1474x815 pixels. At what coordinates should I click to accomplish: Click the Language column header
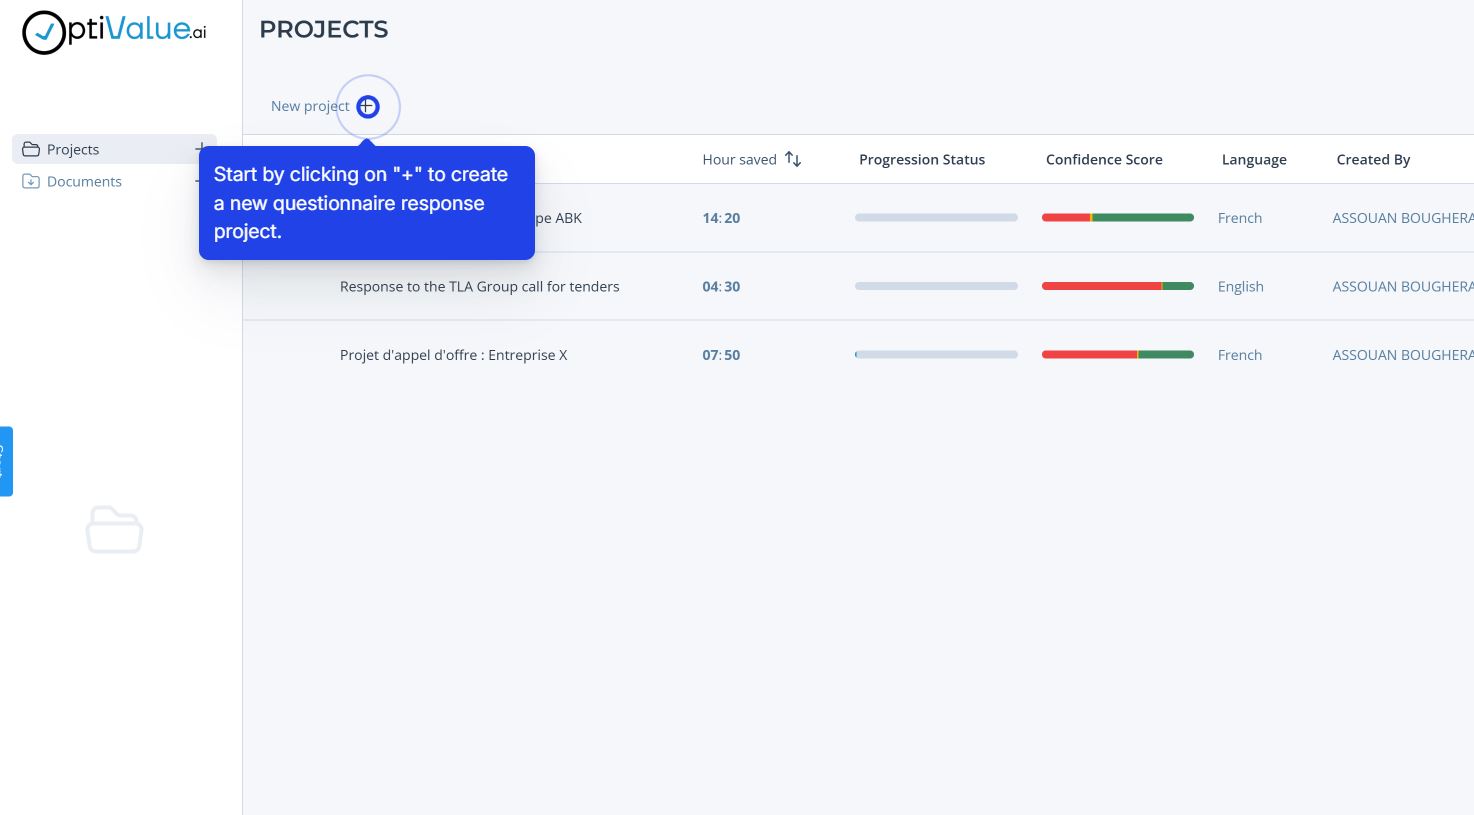[1254, 159]
